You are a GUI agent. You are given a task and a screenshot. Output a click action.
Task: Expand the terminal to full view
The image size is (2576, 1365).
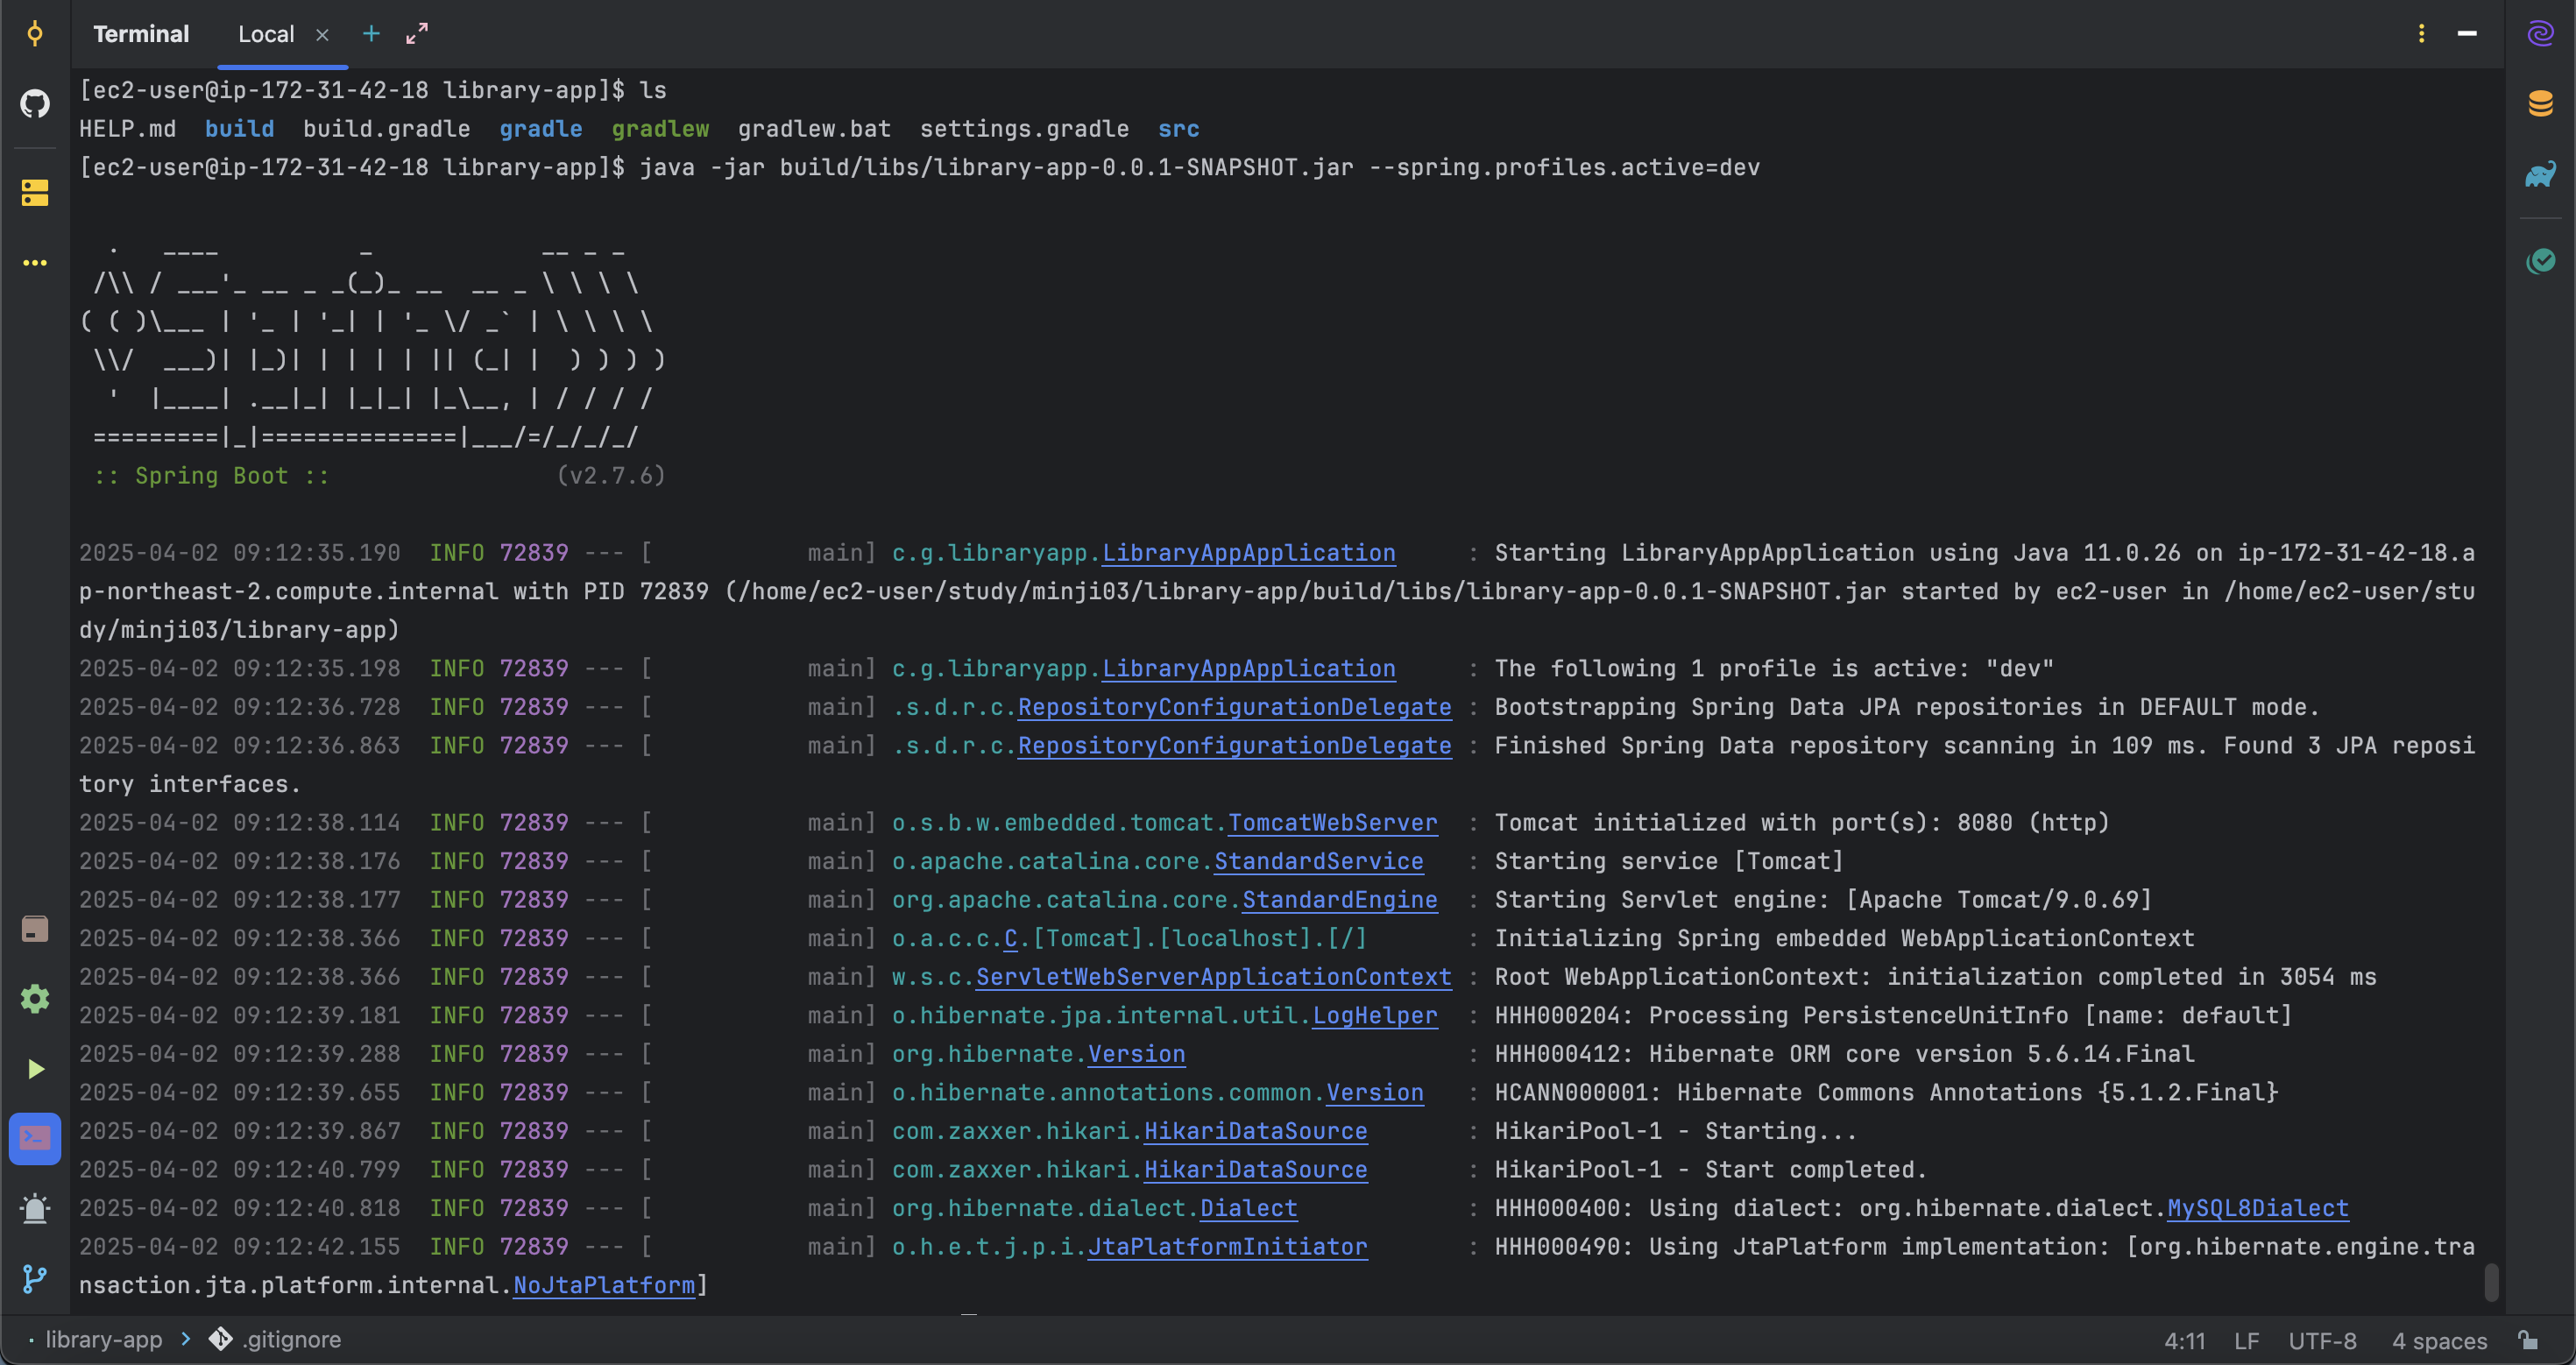pyautogui.click(x=417, y=34)
